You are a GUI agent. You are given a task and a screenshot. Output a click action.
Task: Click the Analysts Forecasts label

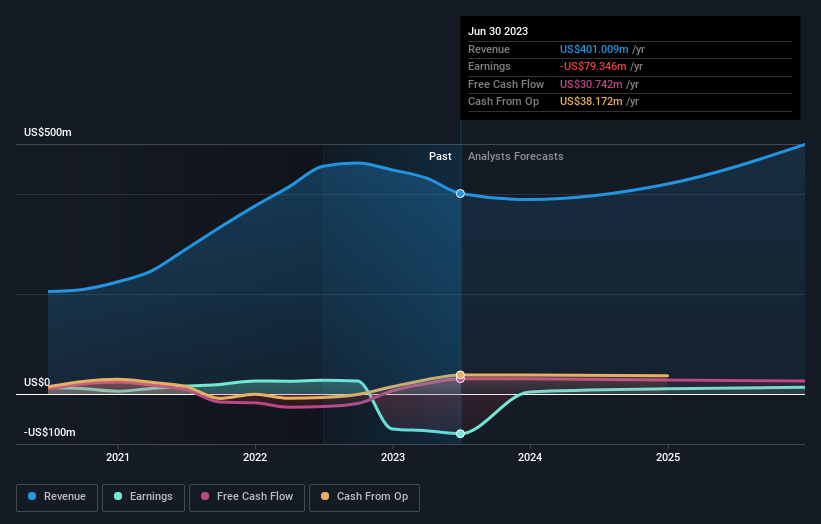coord(516,156)
